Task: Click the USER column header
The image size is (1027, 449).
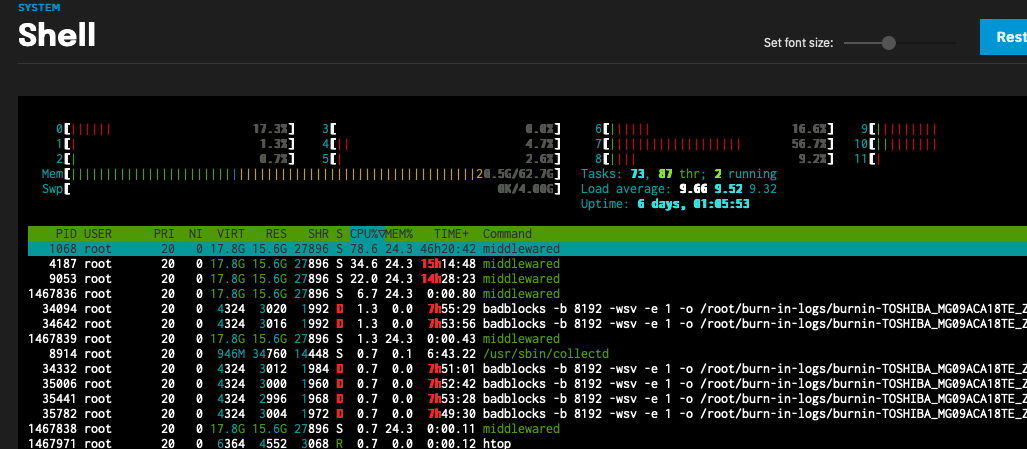Action: coord(98,233)
